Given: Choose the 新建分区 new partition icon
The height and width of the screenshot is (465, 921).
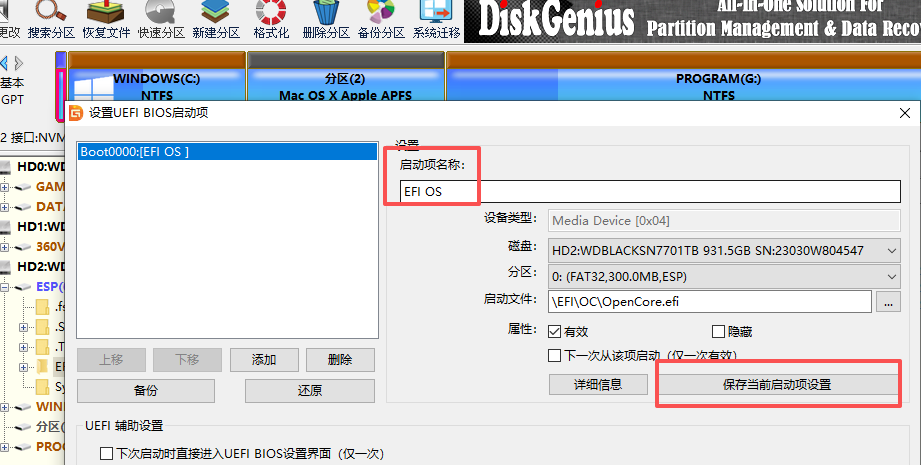Looking at the screenshot, I should point(216,12).
